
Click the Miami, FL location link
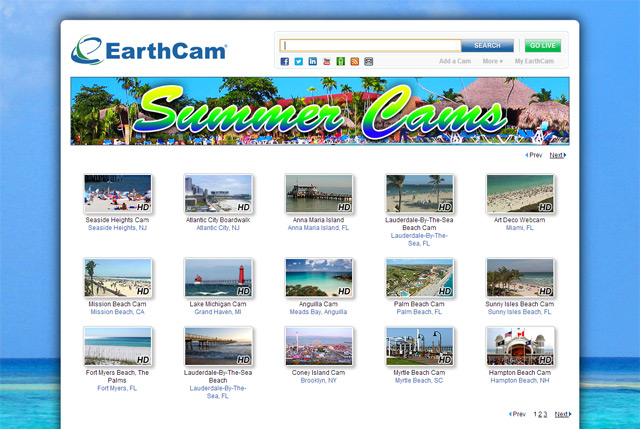point(520,228)
